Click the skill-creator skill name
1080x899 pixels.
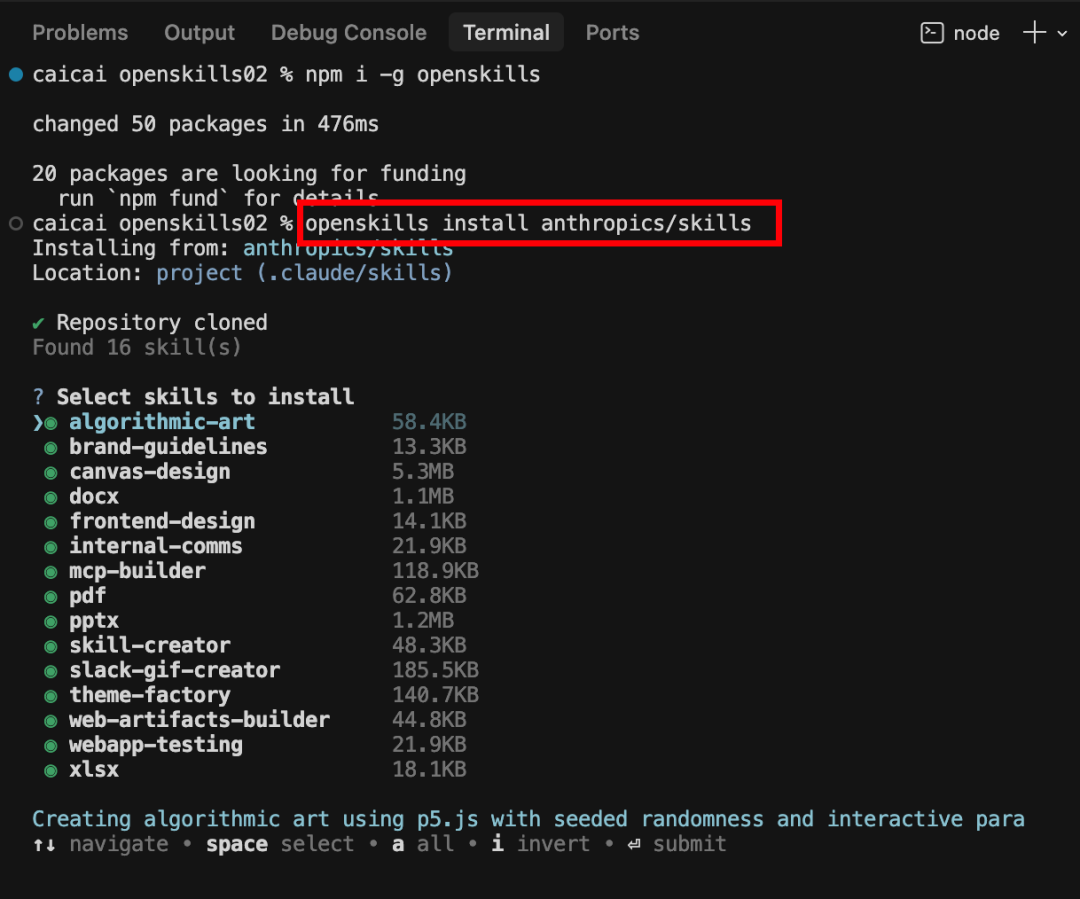point(149,645)
